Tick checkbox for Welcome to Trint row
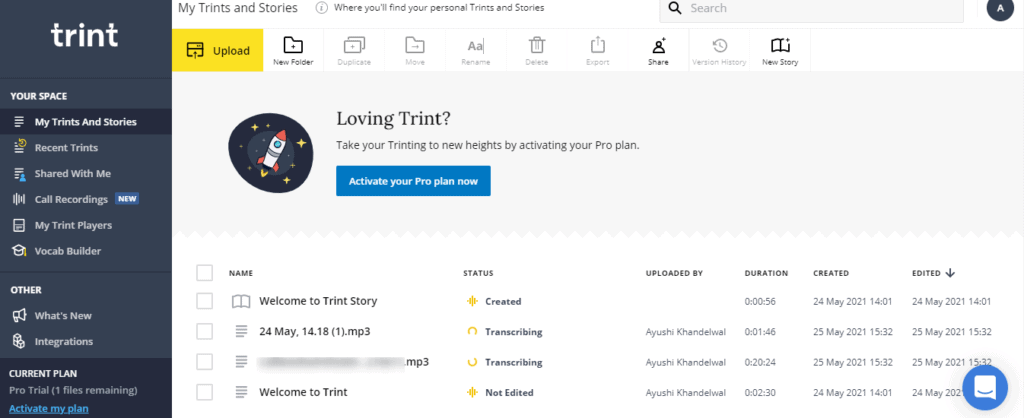 tap(204, 392)
